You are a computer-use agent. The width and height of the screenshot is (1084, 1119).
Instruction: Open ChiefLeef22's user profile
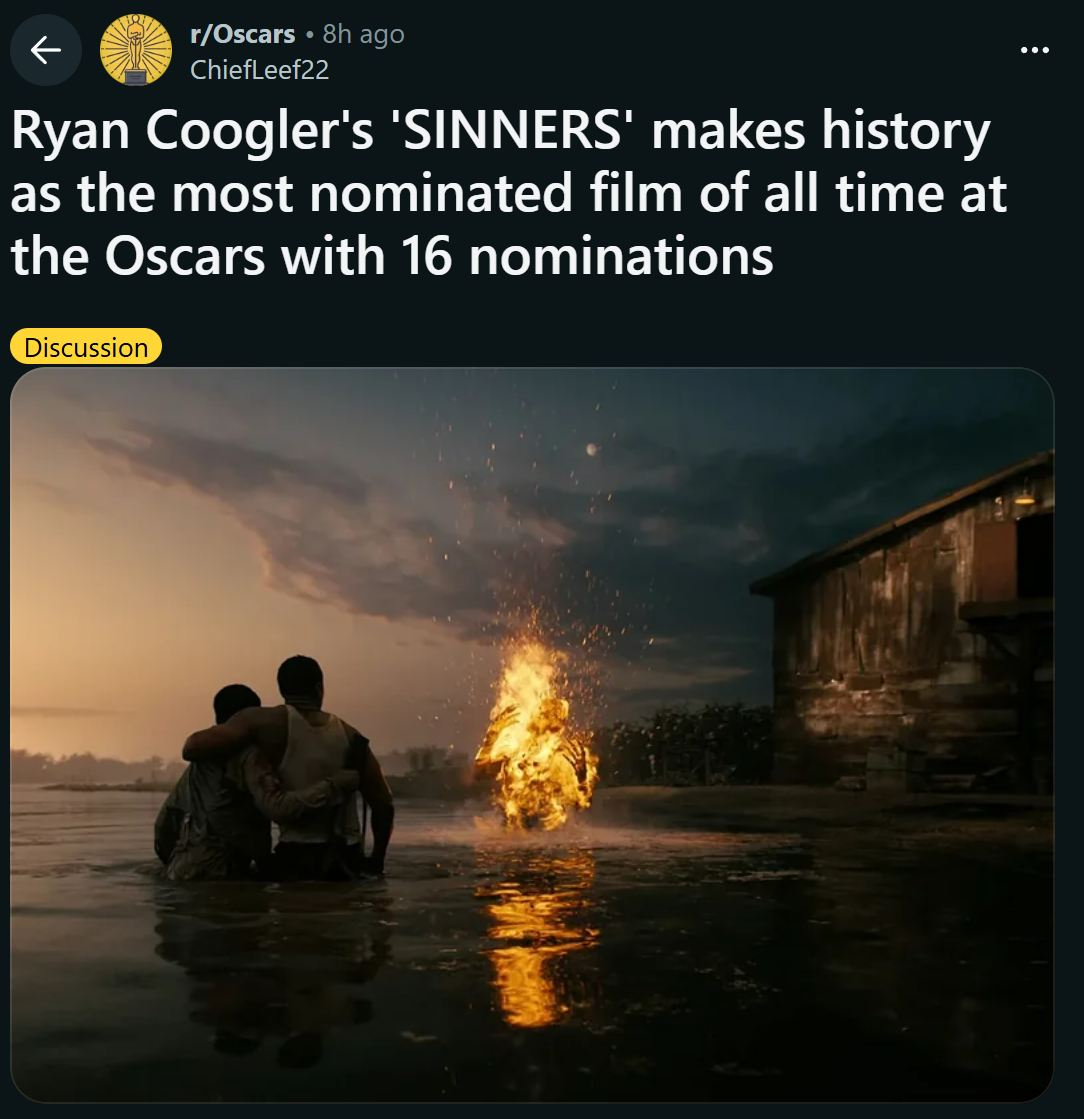coord(260,69)
